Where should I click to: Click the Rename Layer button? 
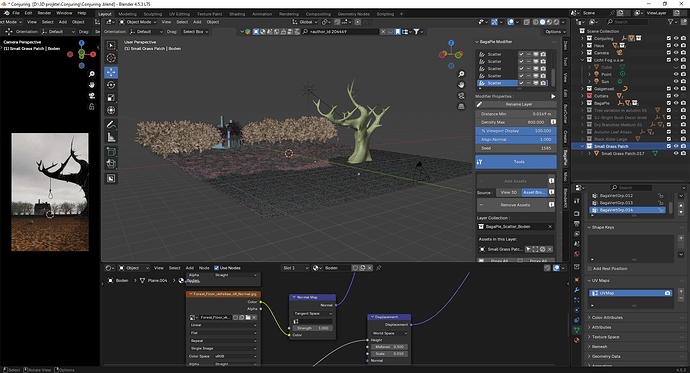tap(518, 104)
